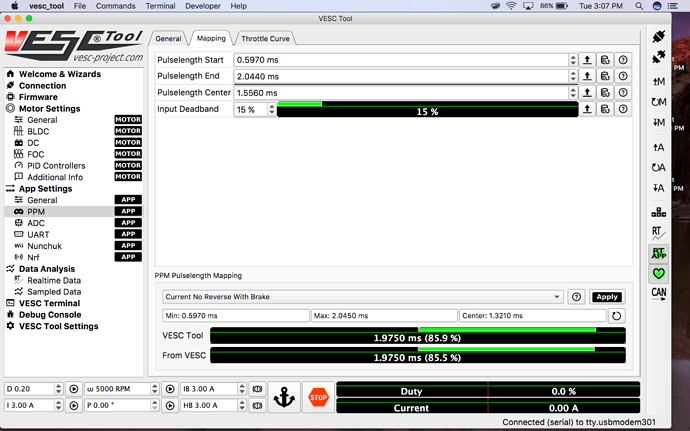
Task: Open the Terminal menu in menu bar
Action: point(160,6)
